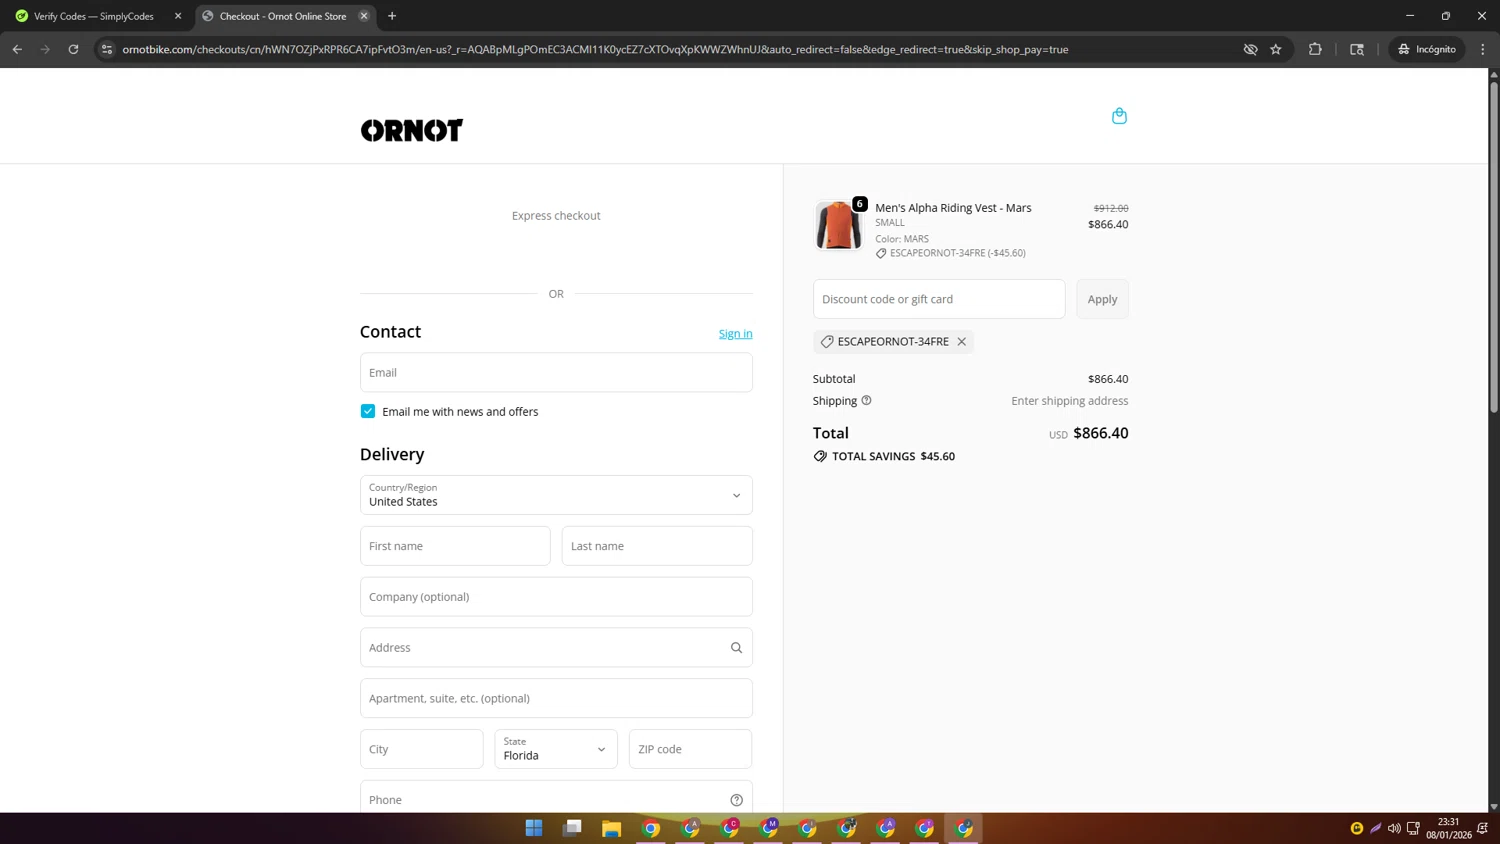1500x844 pixels.
Task: Click the address search magnifier icon
Action: pos(737,648)
